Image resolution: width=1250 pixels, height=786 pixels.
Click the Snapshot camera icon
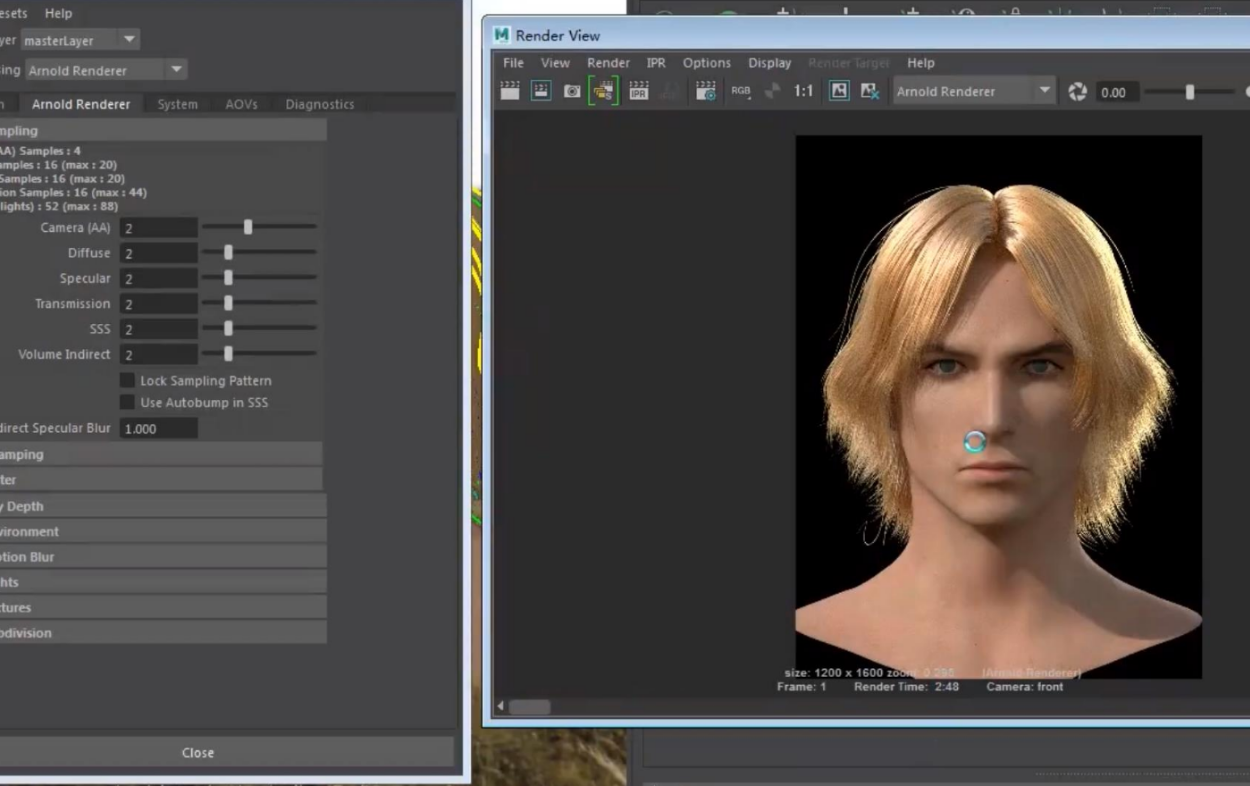coord(572,91)
